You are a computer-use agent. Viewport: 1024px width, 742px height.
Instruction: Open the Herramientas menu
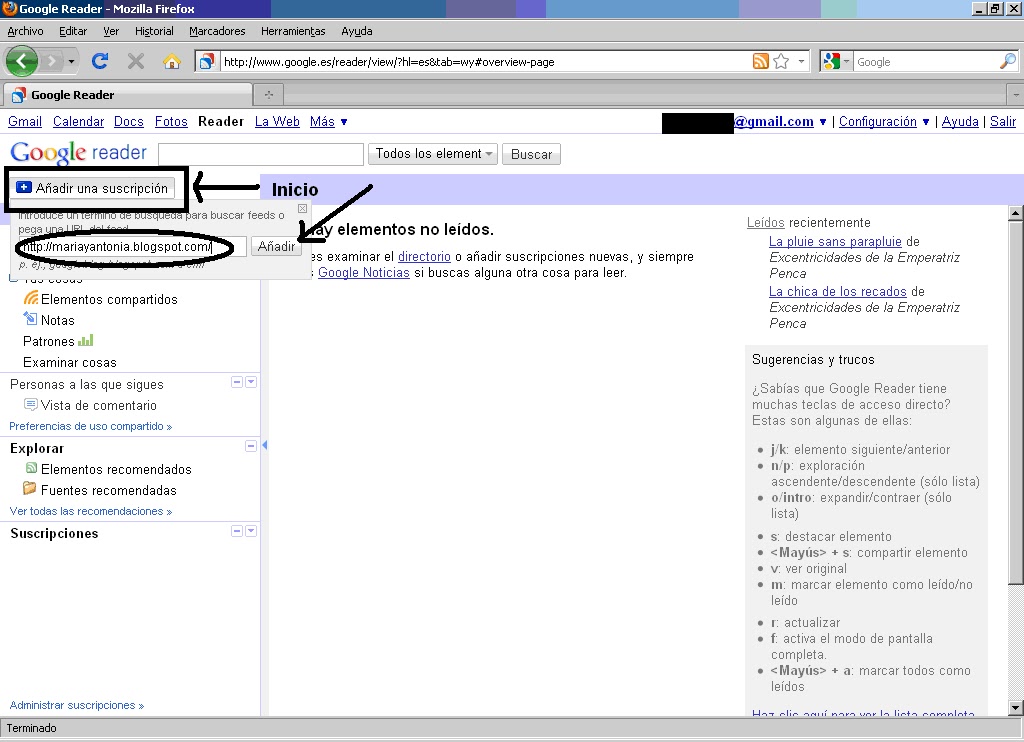[293, 31]
